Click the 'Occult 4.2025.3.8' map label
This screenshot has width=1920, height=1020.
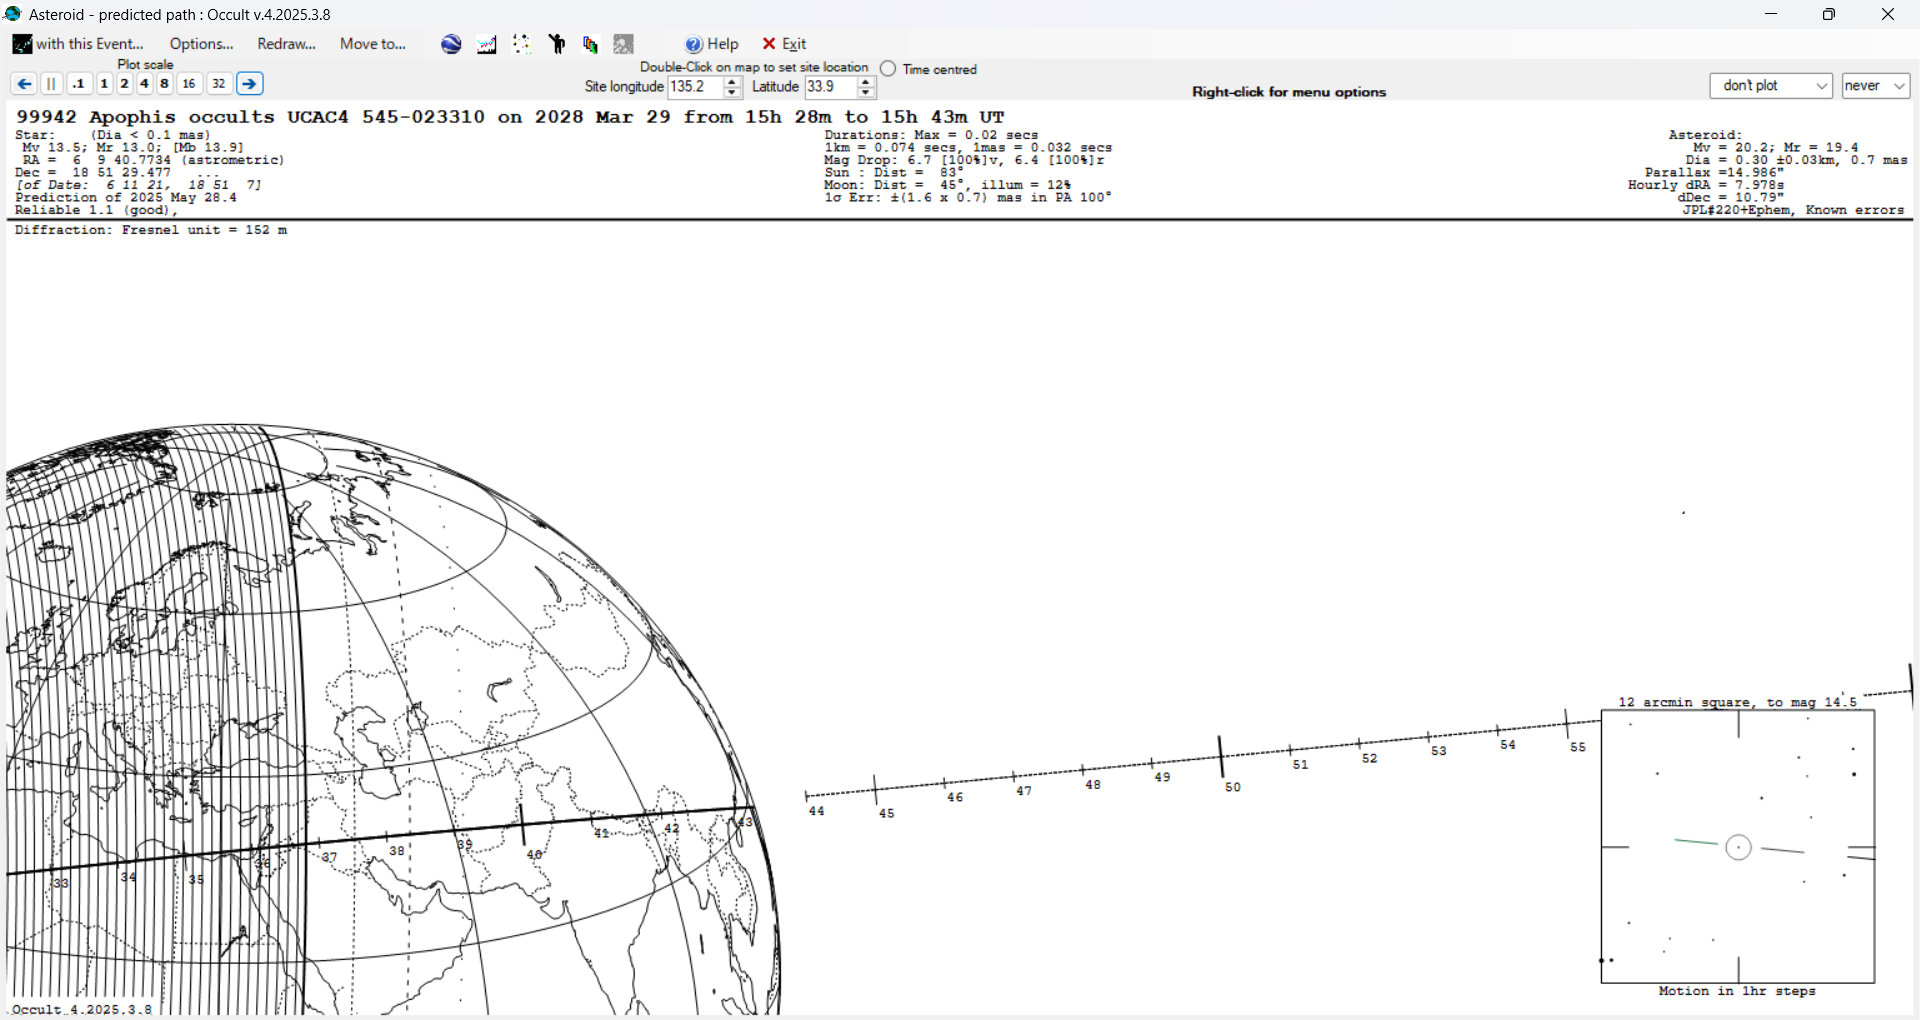82,1009
